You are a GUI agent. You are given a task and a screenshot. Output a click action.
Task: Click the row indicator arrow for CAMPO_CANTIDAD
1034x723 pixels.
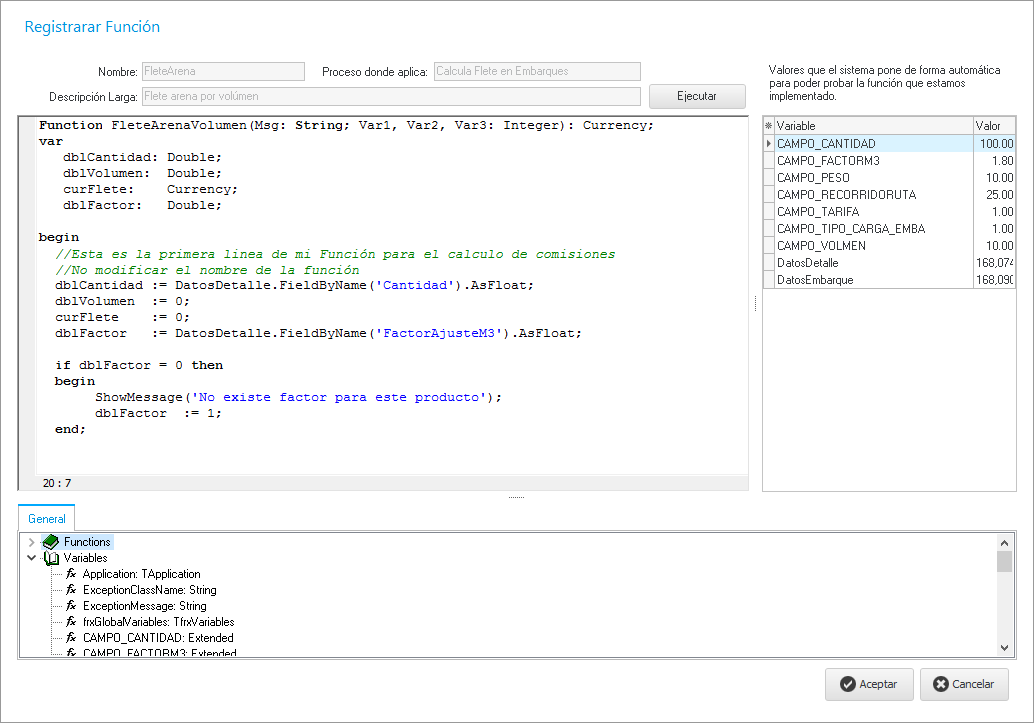pyautogui.click(x=768, y=144)
